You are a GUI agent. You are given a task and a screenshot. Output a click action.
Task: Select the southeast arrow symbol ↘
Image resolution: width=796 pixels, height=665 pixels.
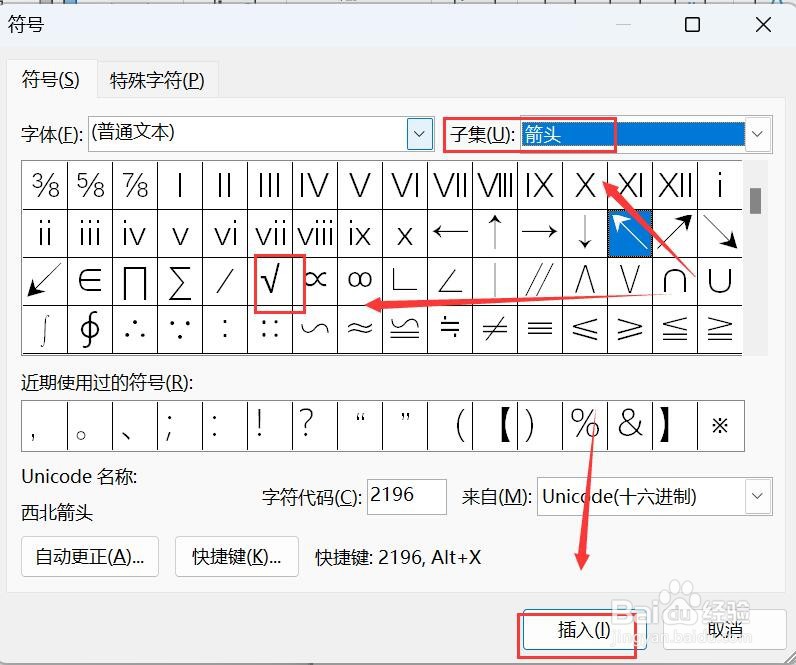pyautogui.click(x=720, y=233)
